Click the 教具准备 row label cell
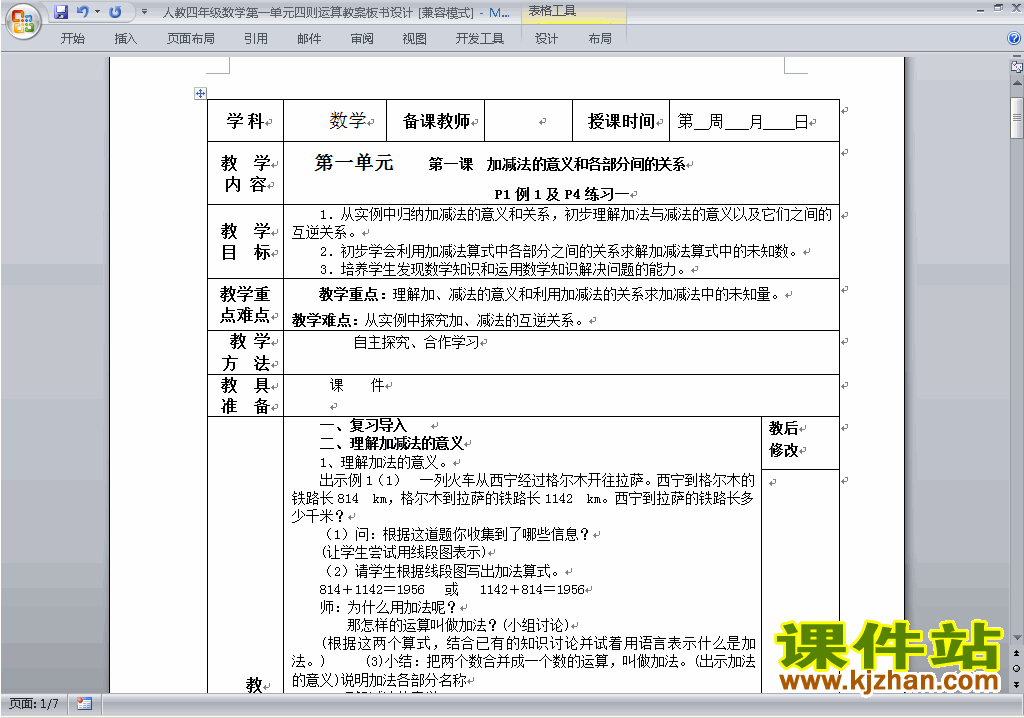 246,395
